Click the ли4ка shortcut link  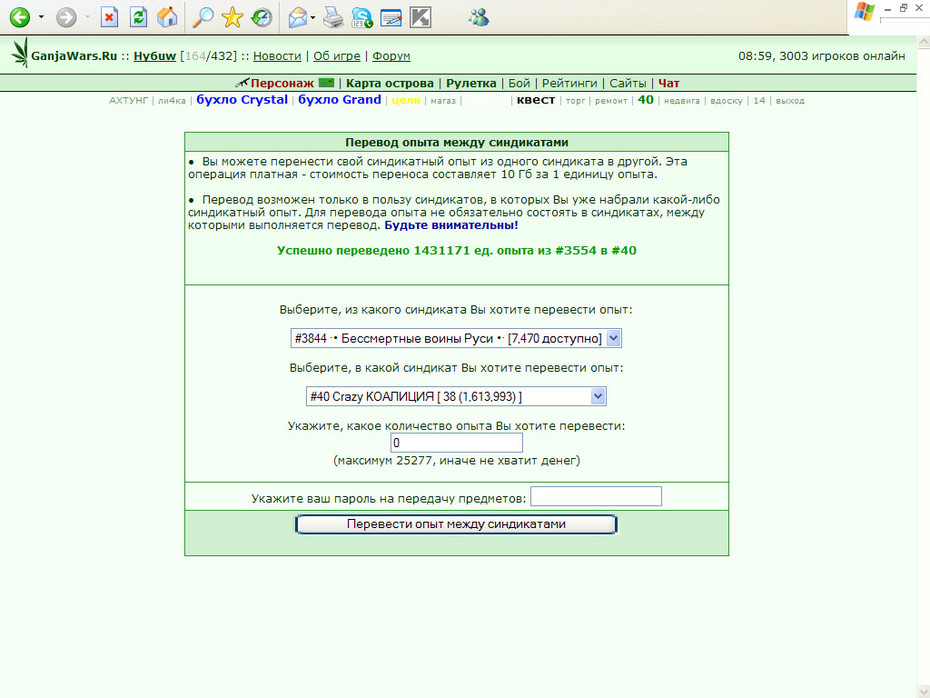click(x=171, y=101)
